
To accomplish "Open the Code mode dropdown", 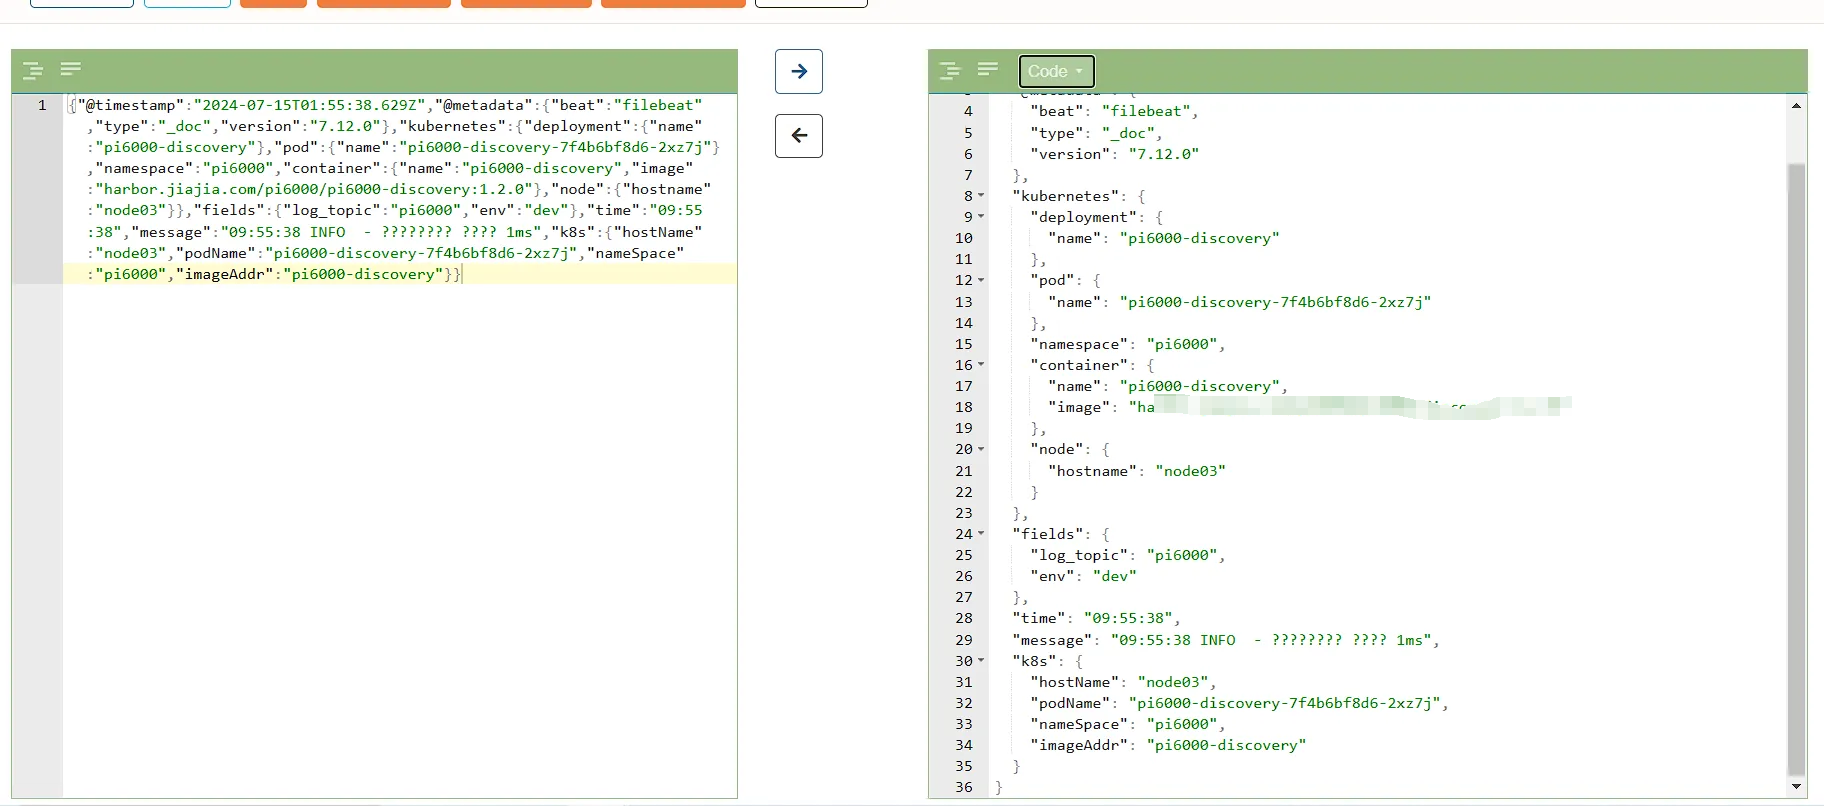I will [1056, 71].
